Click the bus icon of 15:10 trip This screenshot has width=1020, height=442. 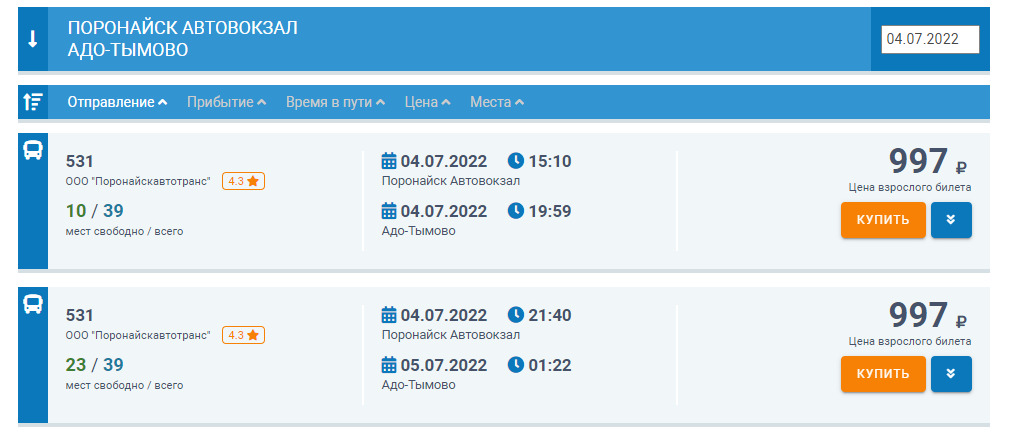33,150
